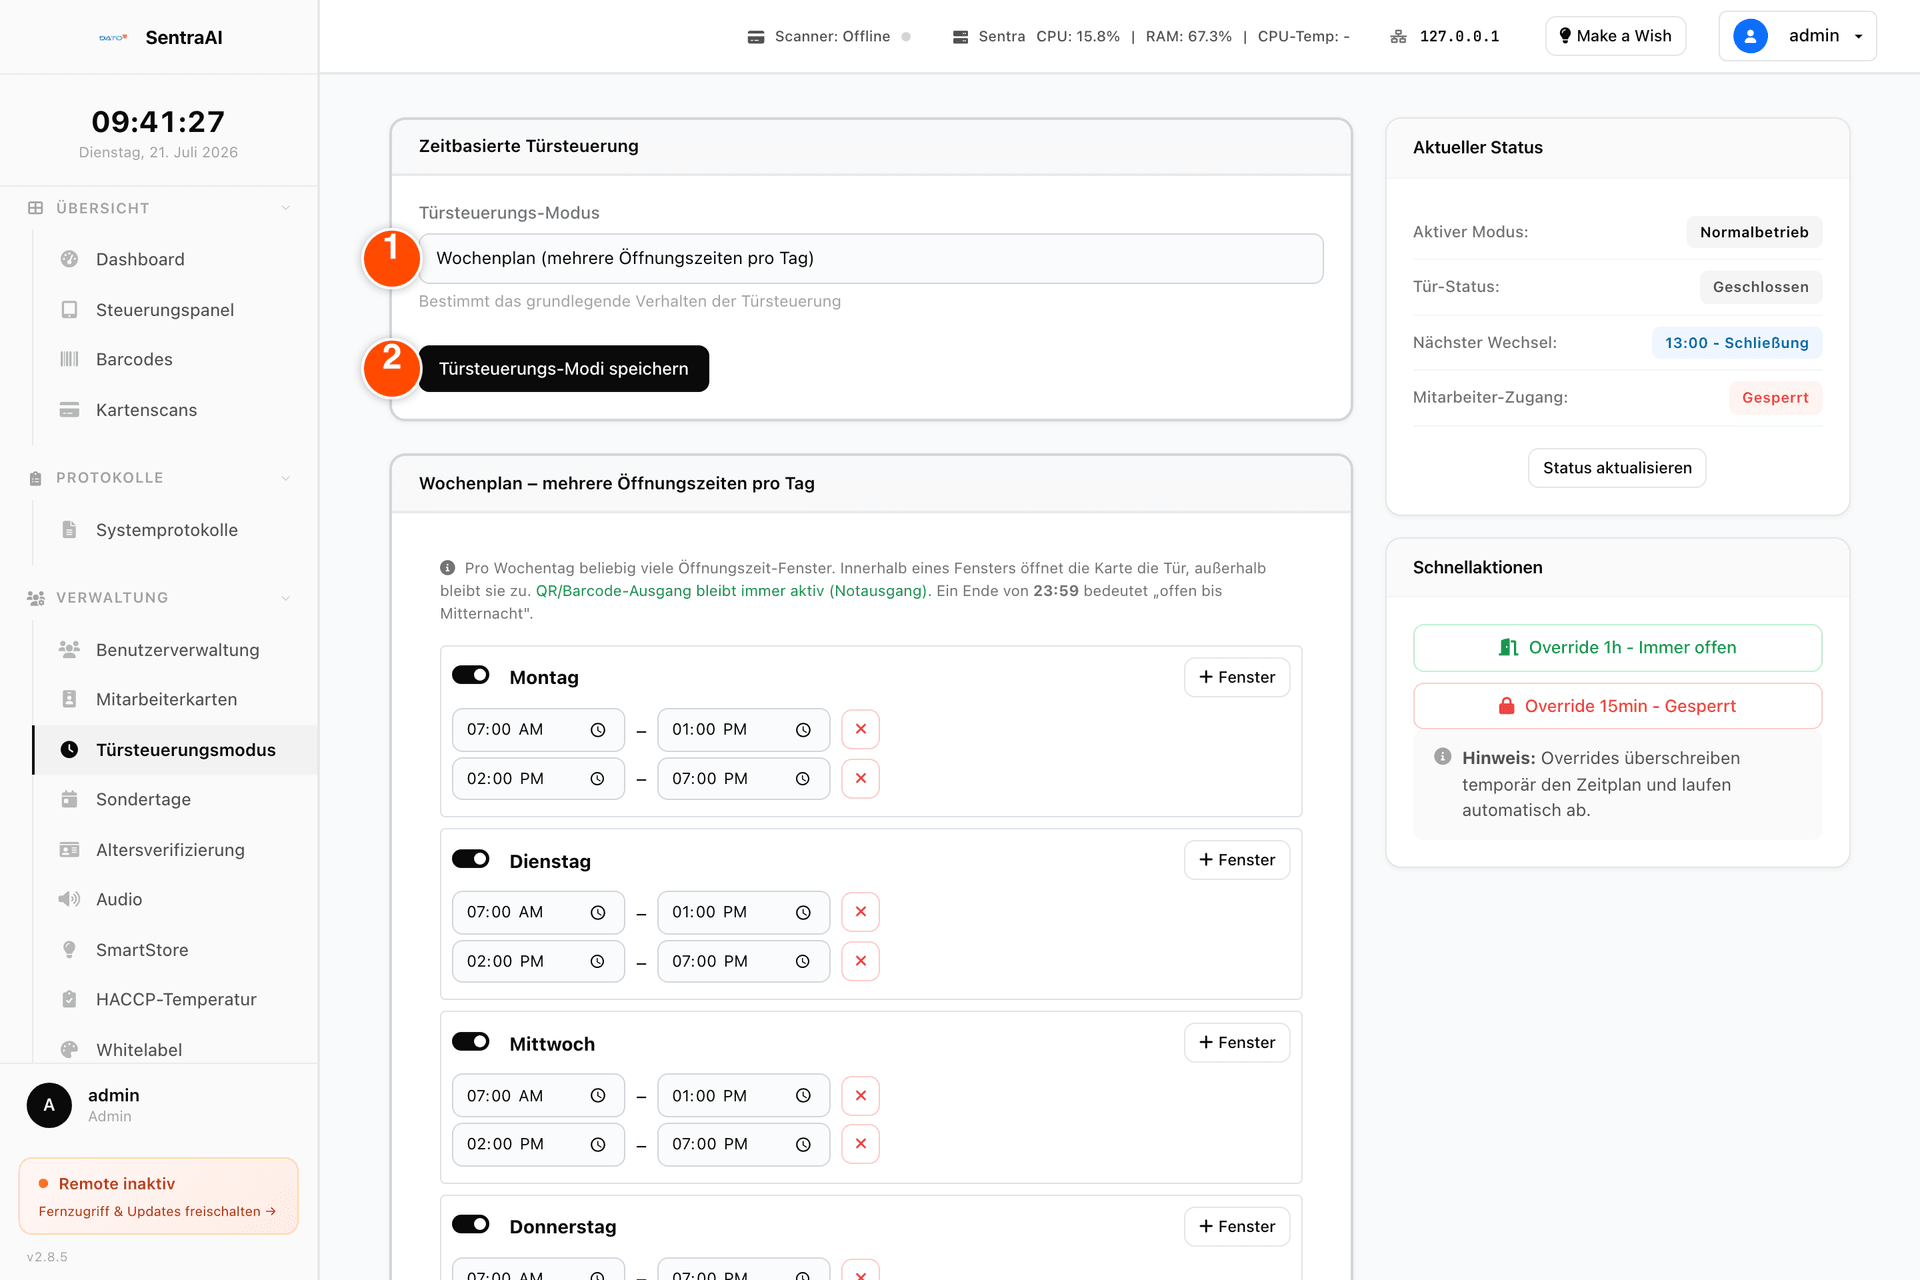Click the Whitelabel palette icon
Screen dimensions: 1920x1280
pos(69,1050)
